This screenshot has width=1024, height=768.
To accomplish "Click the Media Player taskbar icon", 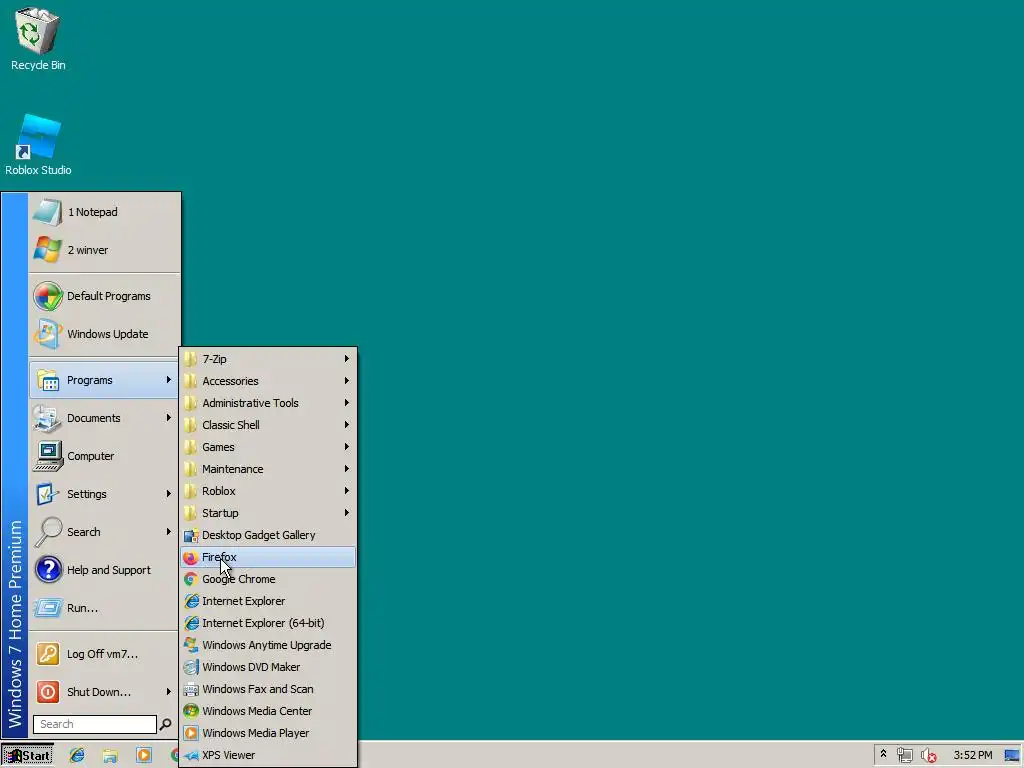I will [144, 756].
